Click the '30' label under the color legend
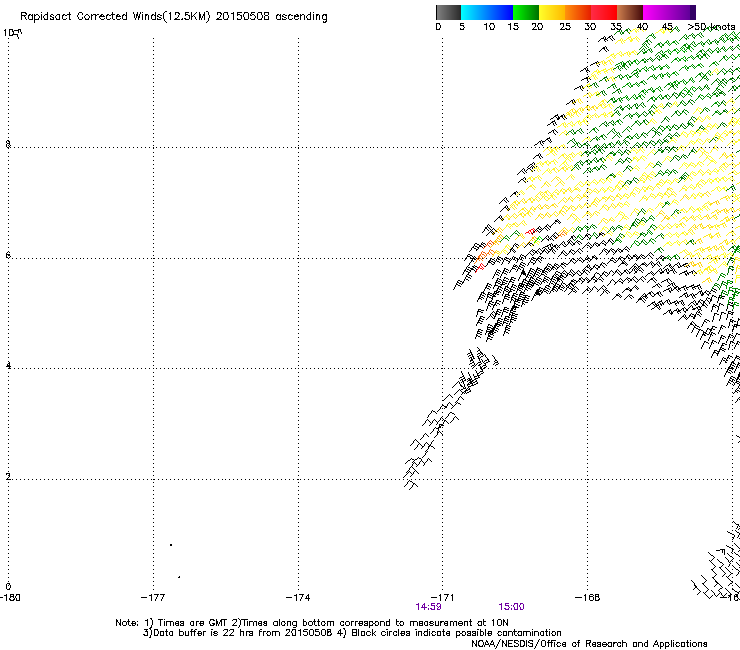The width and height of the screenshot is (740, 650). 590,27
